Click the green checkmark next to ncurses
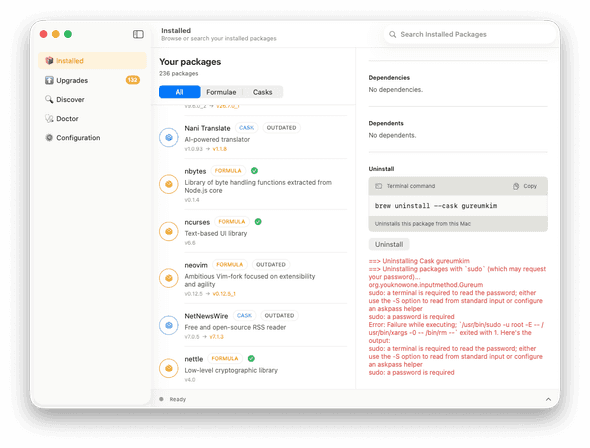This screenshot has width=590, height=448. pyautogui.click(x=258, y=222)
